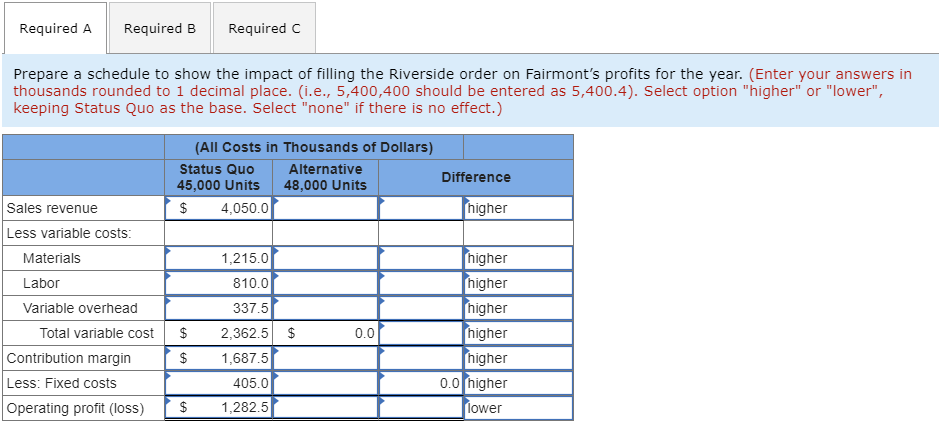Open Contribution margin higher/lower dropdown
The height and width of the screenshot is (422, 948).
518,358
